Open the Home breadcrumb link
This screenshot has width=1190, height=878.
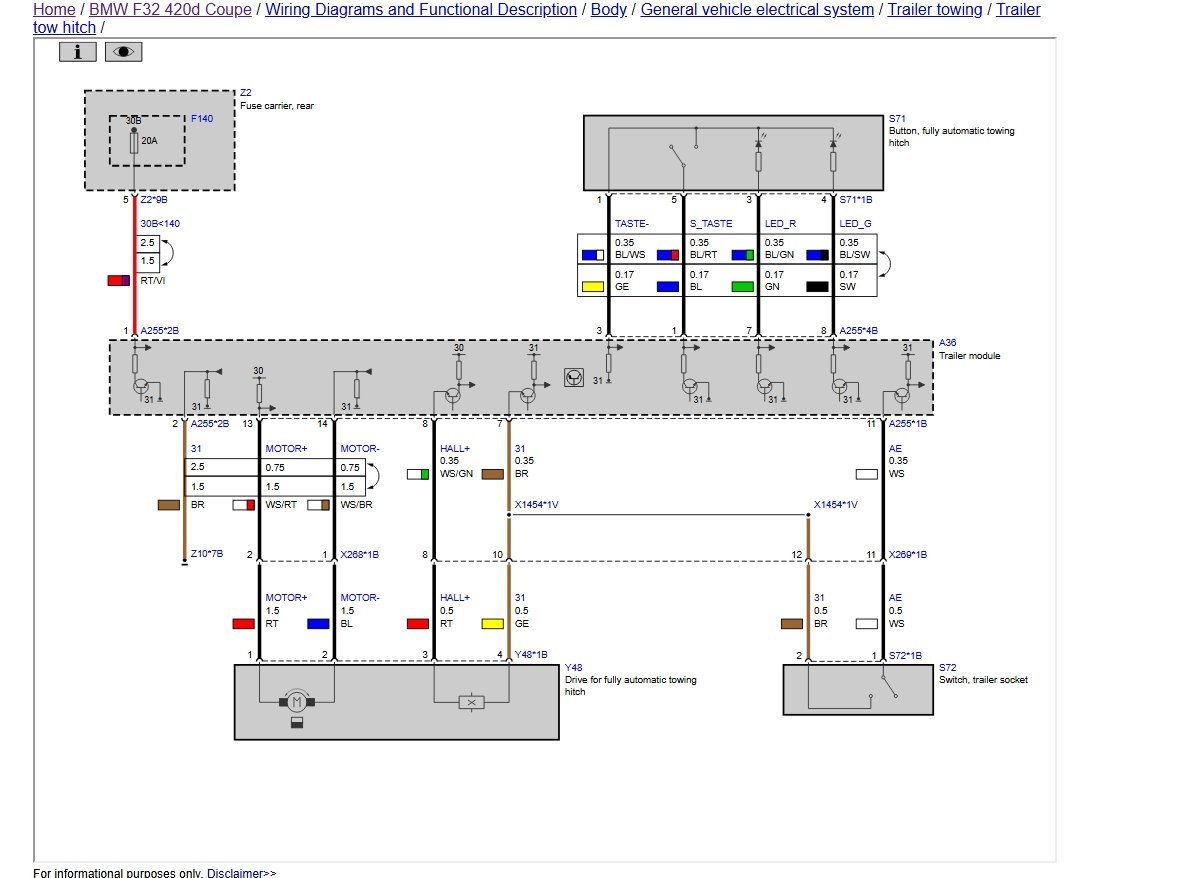click(x=54, y=10)
